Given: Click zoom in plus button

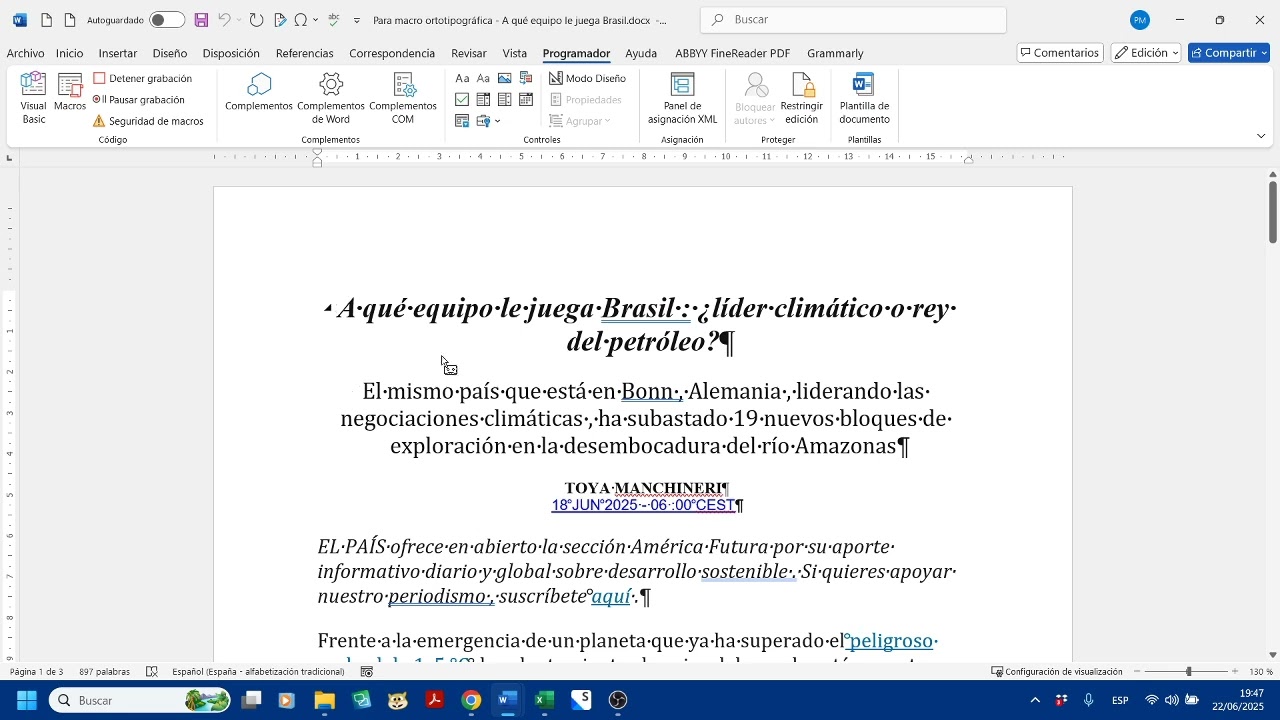Looking at the screenshot, I should pos(1236,672).
